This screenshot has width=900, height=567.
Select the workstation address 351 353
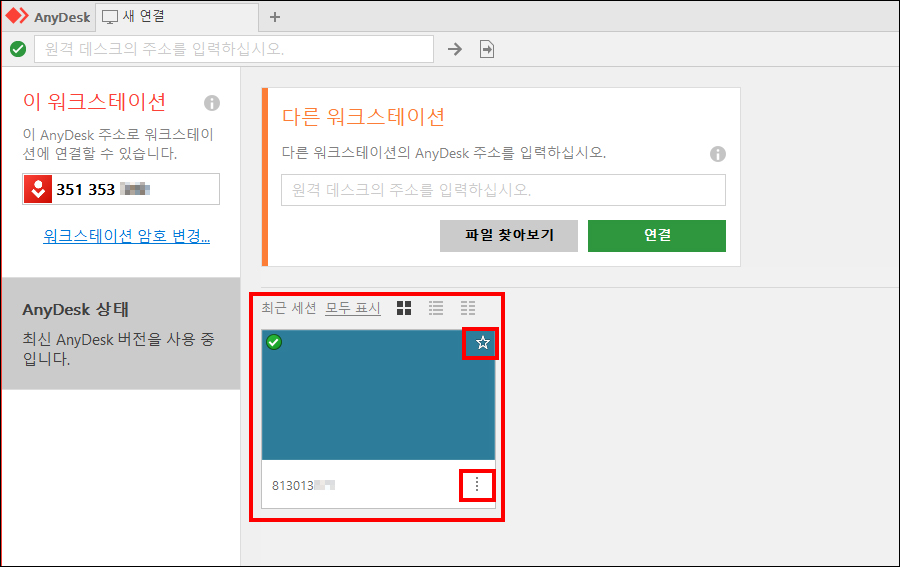pyautogui.click(x=103, y=189)
